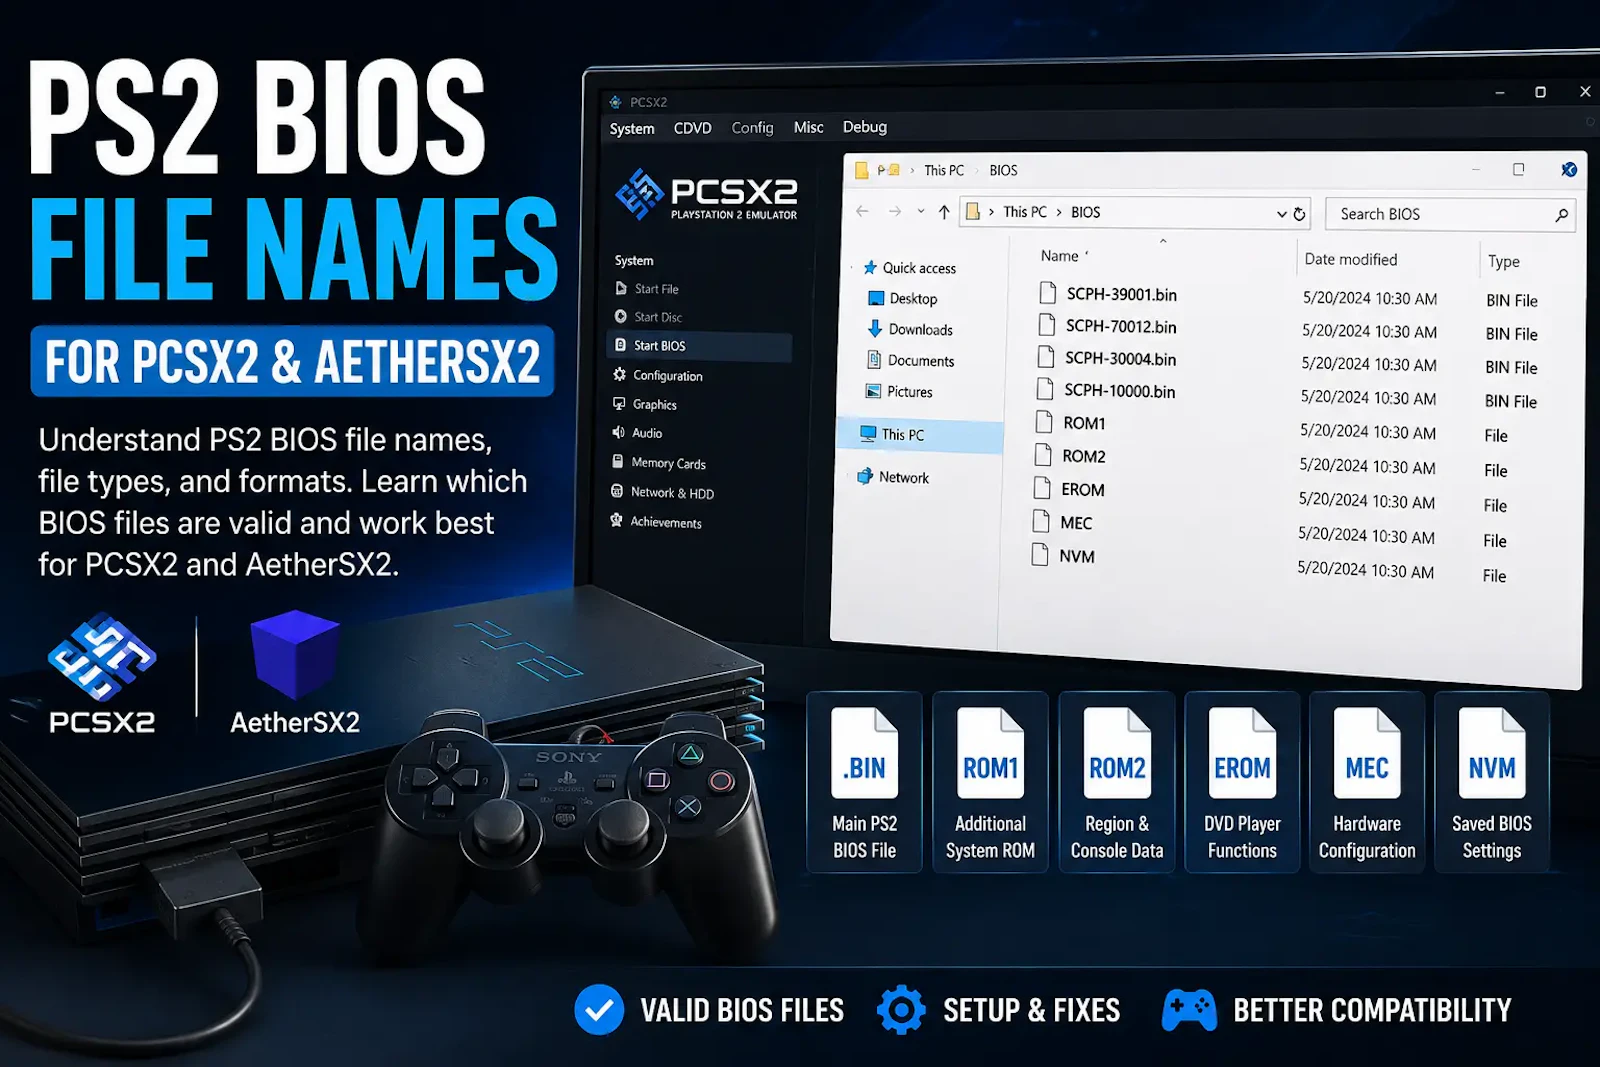
Task: Go forward in the file explorer
Action: pos(895,211)
